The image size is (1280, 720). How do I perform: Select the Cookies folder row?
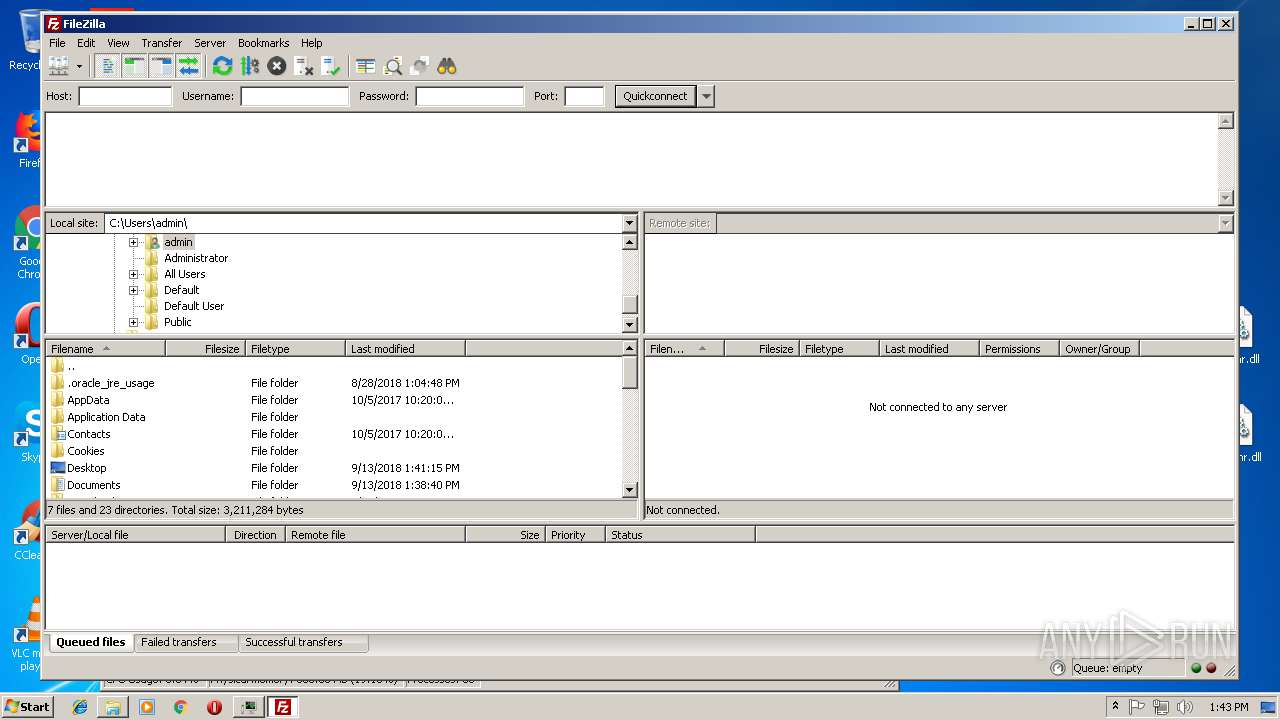coord(334,451)
